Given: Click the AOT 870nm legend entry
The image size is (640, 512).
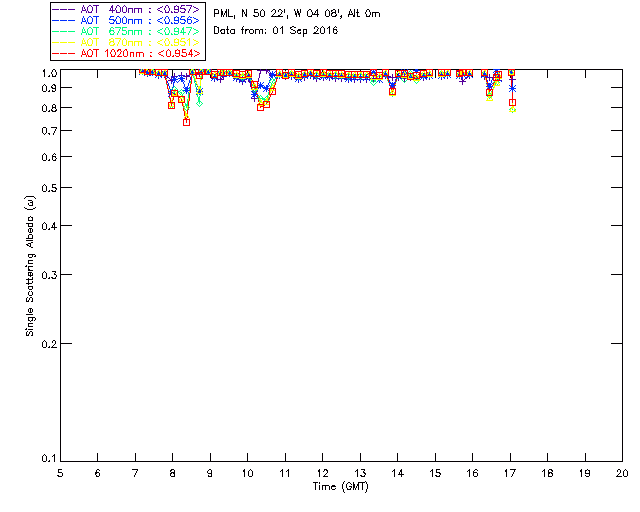Looking at the screenshot, I should click(x=126, y=42).
